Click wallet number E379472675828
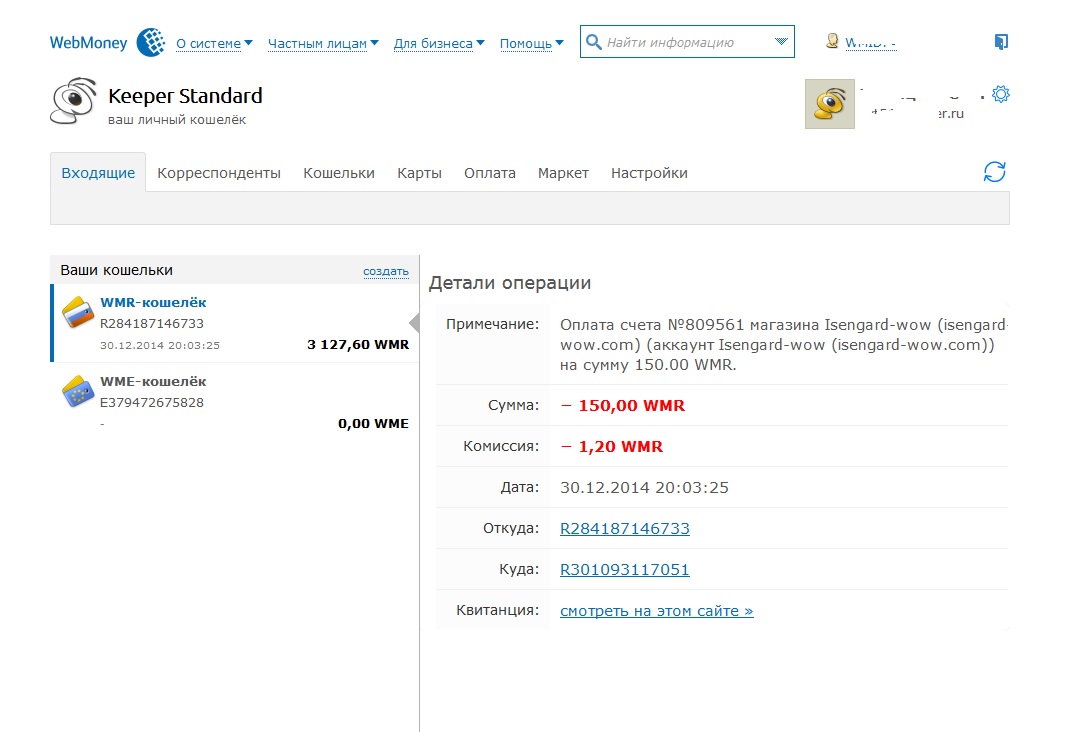The width and height of the screenshot is (1079, 732). (151, 402)
